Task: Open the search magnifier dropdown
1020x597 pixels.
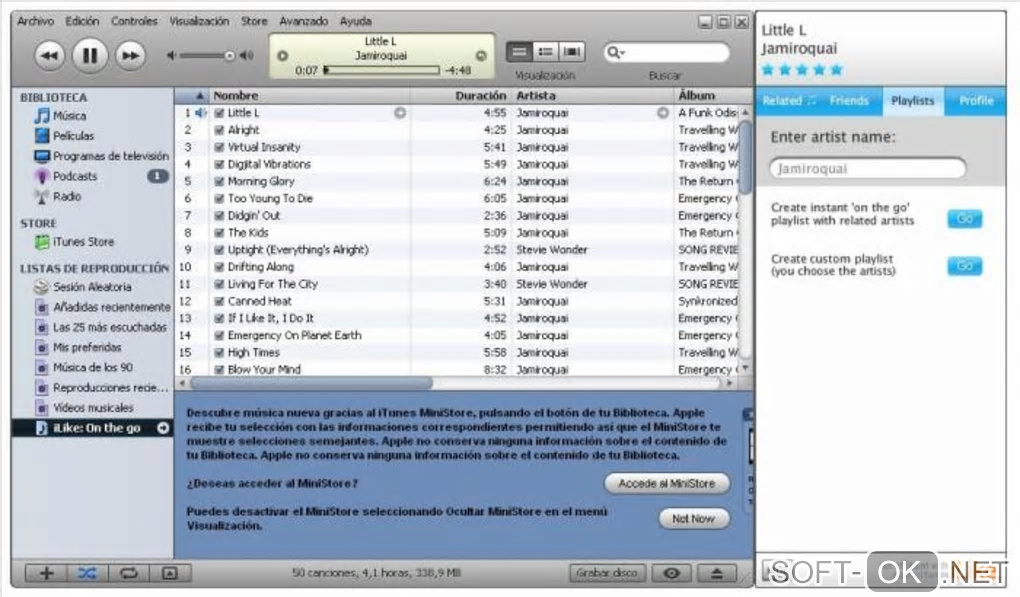Action: [x=615, y=53]
